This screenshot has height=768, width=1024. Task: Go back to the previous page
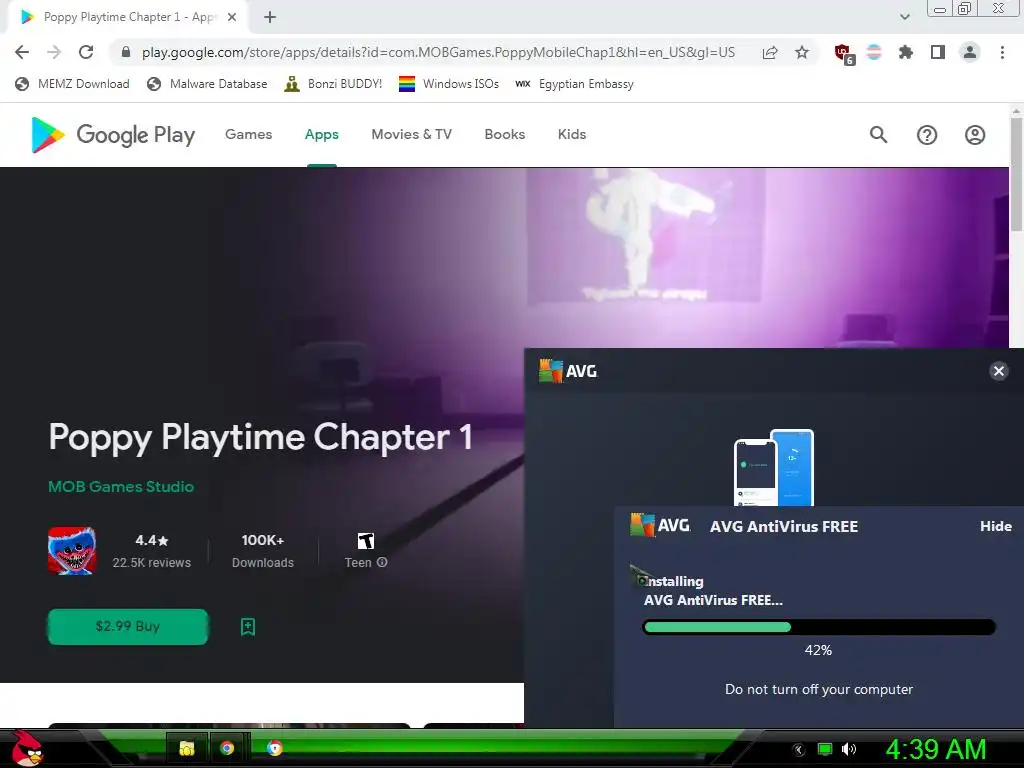point(22,52)
